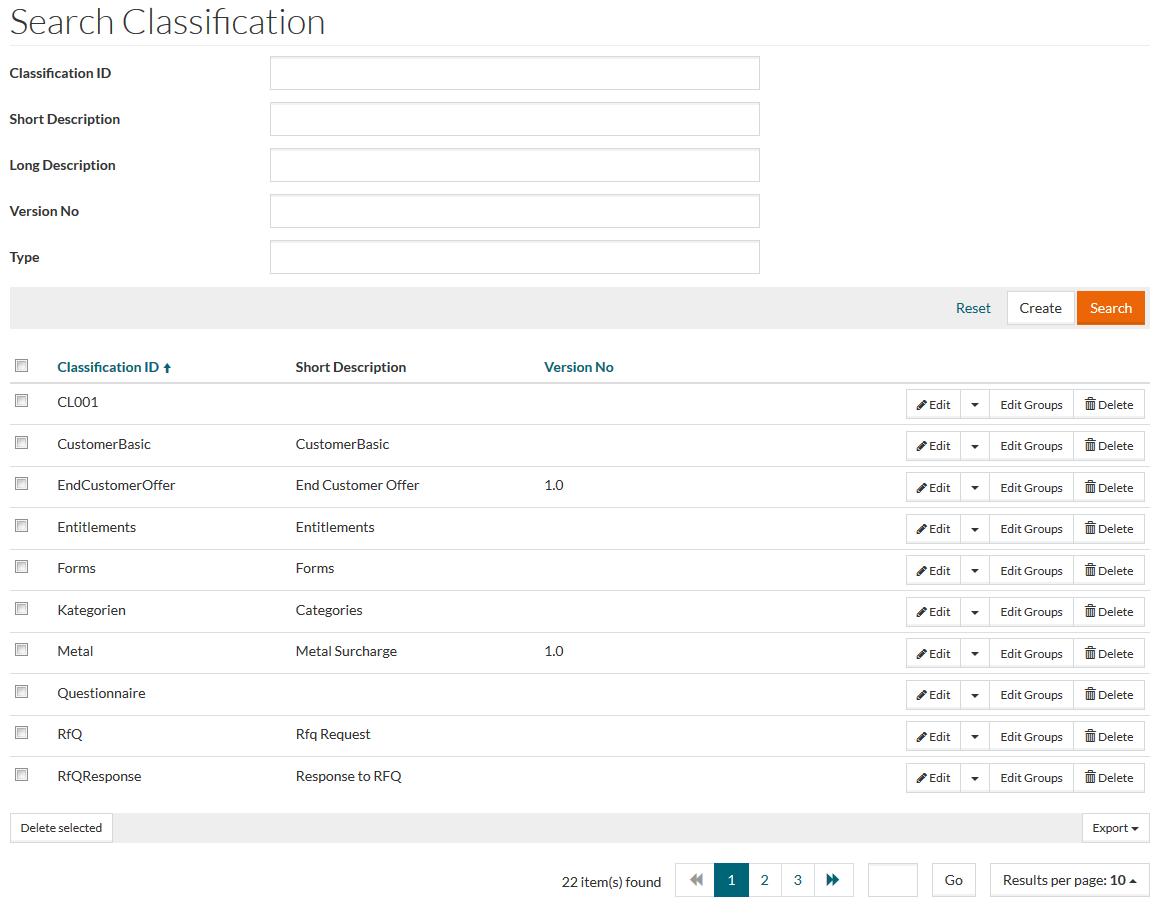
Task: Click the Edit Groups button for RfQ
Action: point(1031,737)
